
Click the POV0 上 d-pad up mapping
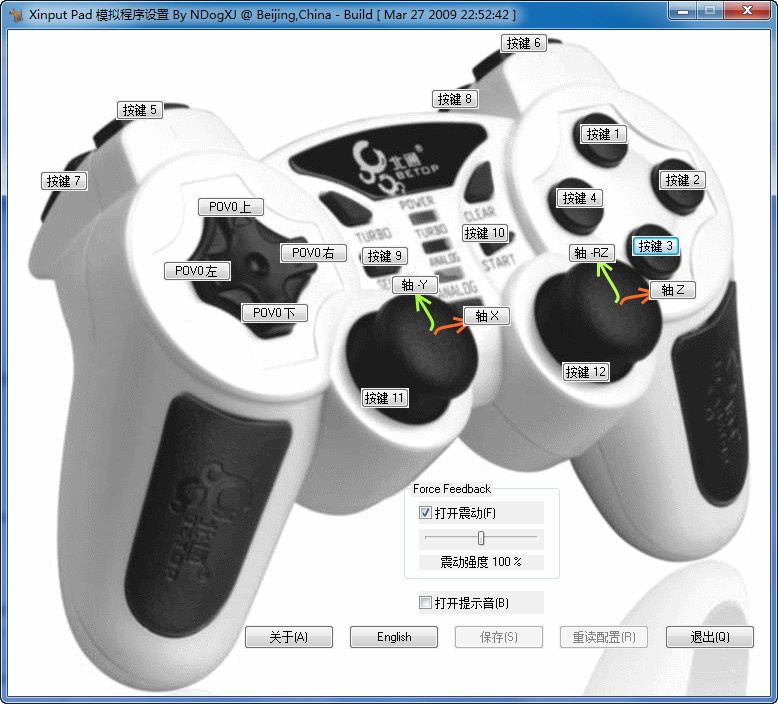pos(231,207)
